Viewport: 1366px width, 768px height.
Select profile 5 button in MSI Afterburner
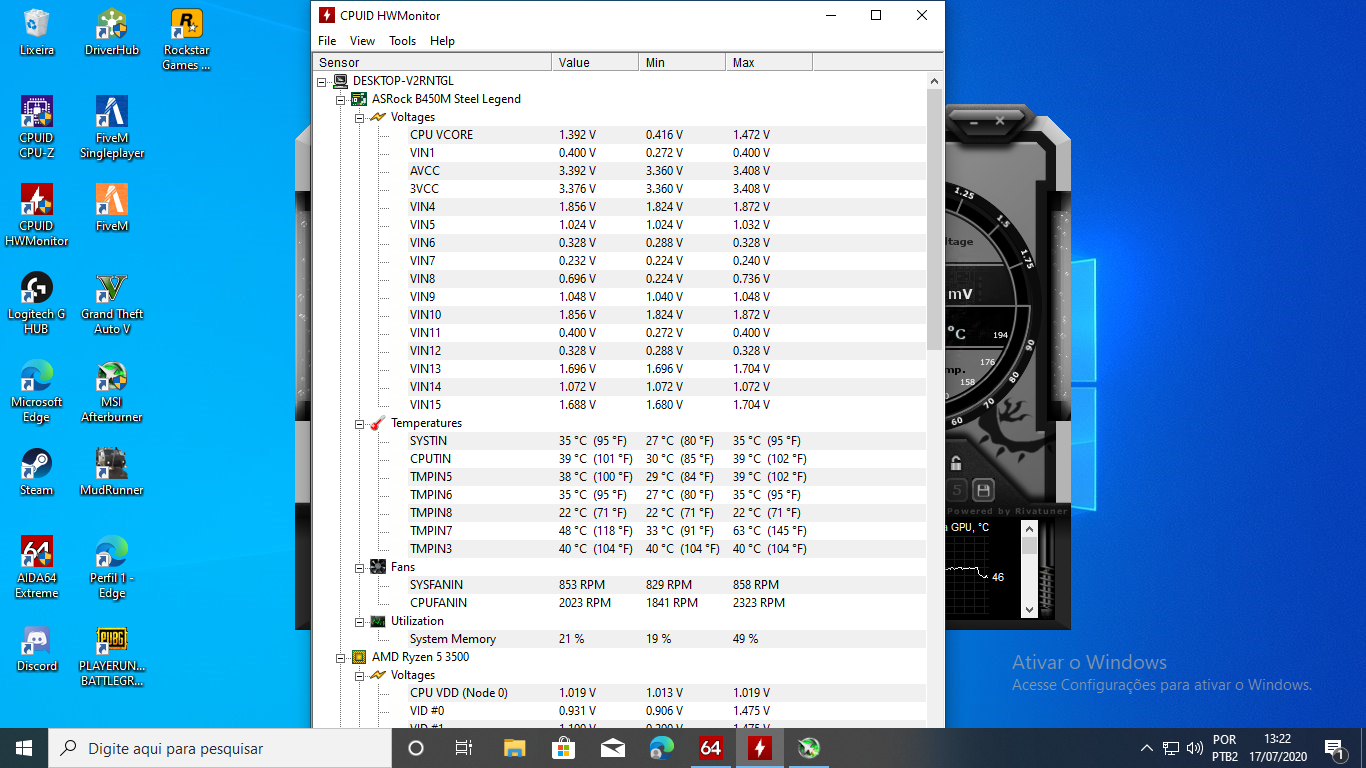click(x=956, y=490)
